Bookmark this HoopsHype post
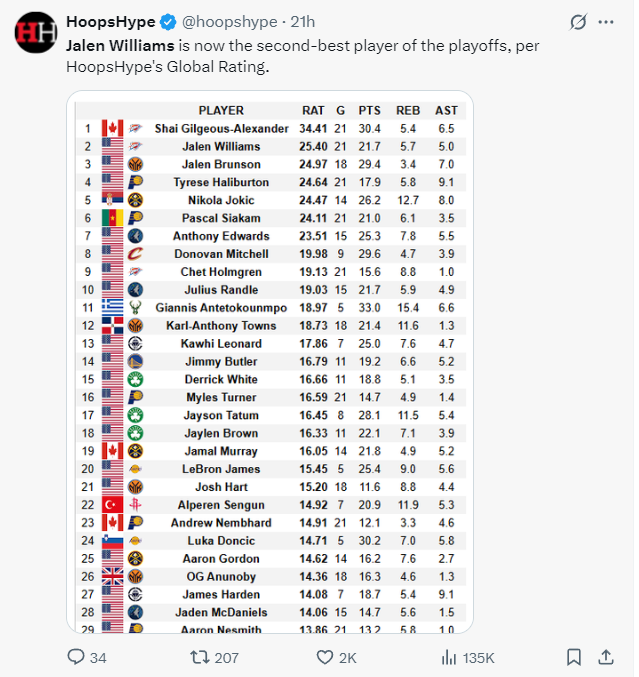Screen dimensions: 639x677 tap(574, 657)
